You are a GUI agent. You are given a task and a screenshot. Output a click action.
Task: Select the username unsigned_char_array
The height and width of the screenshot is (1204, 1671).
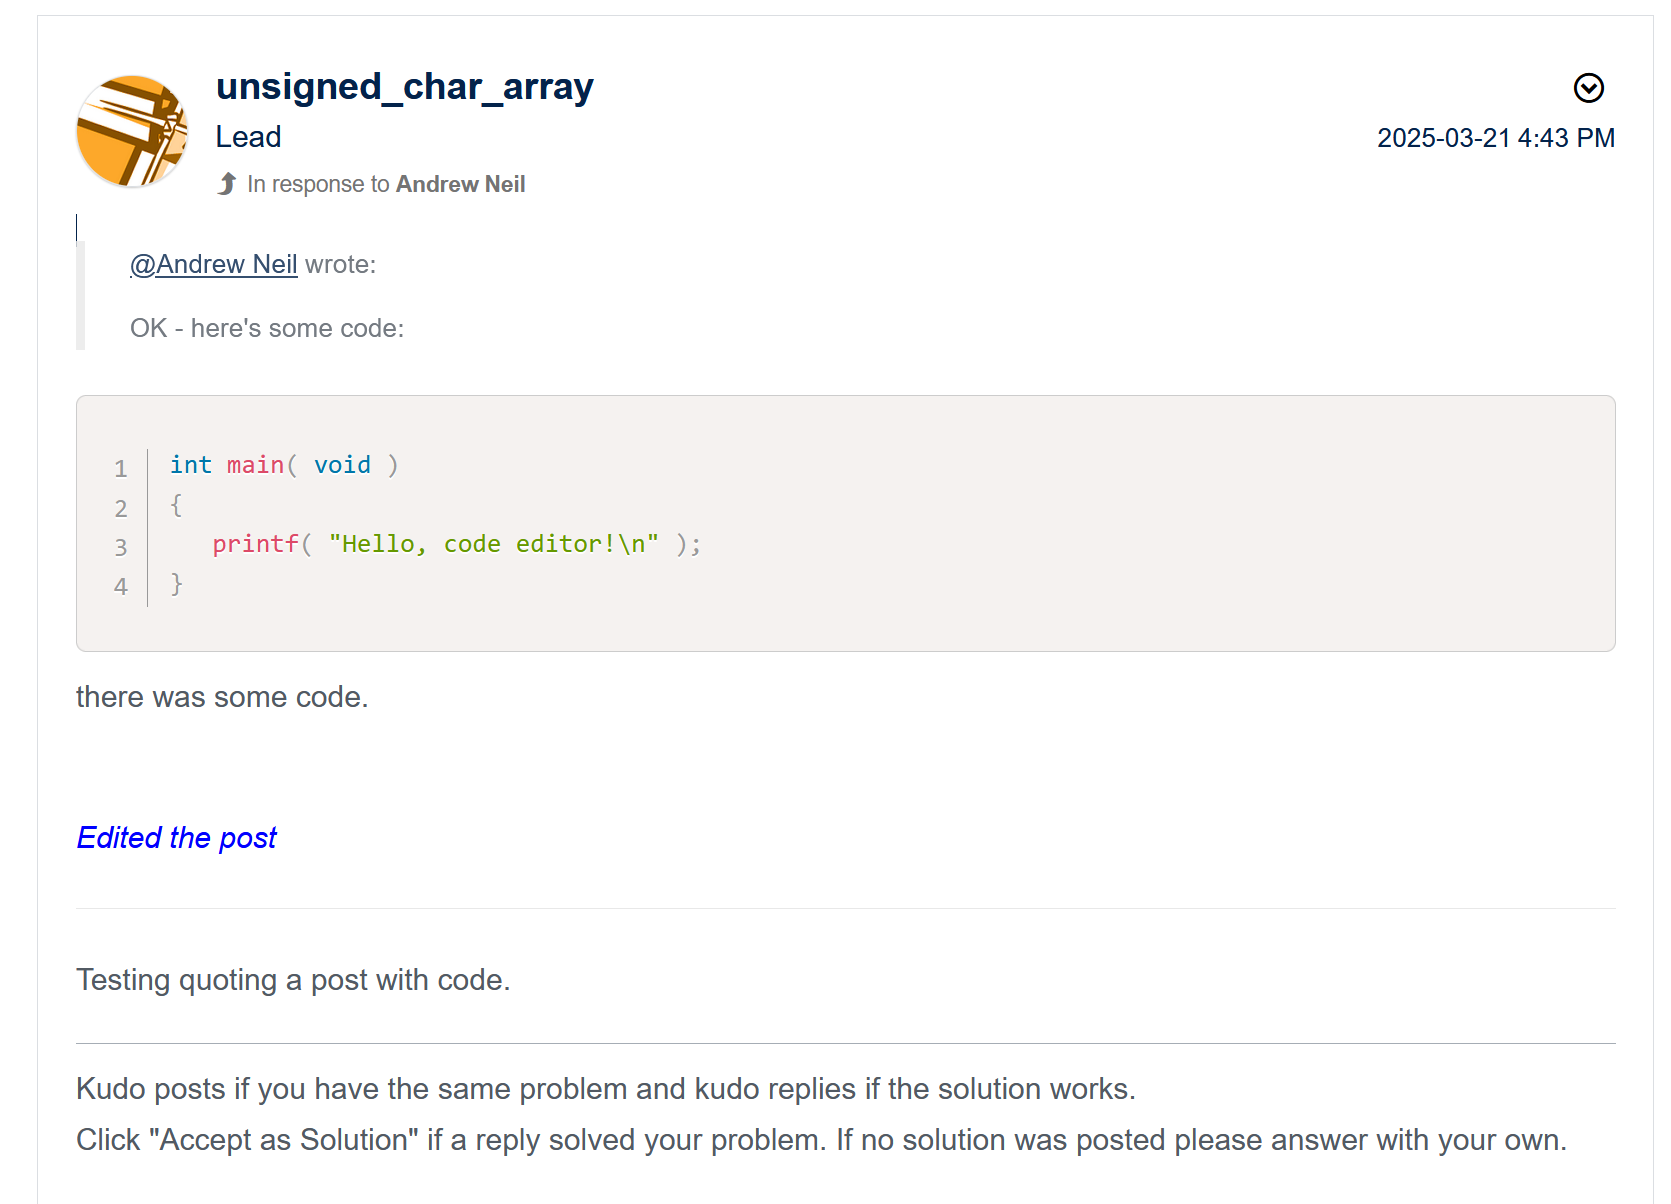point(404,87)
